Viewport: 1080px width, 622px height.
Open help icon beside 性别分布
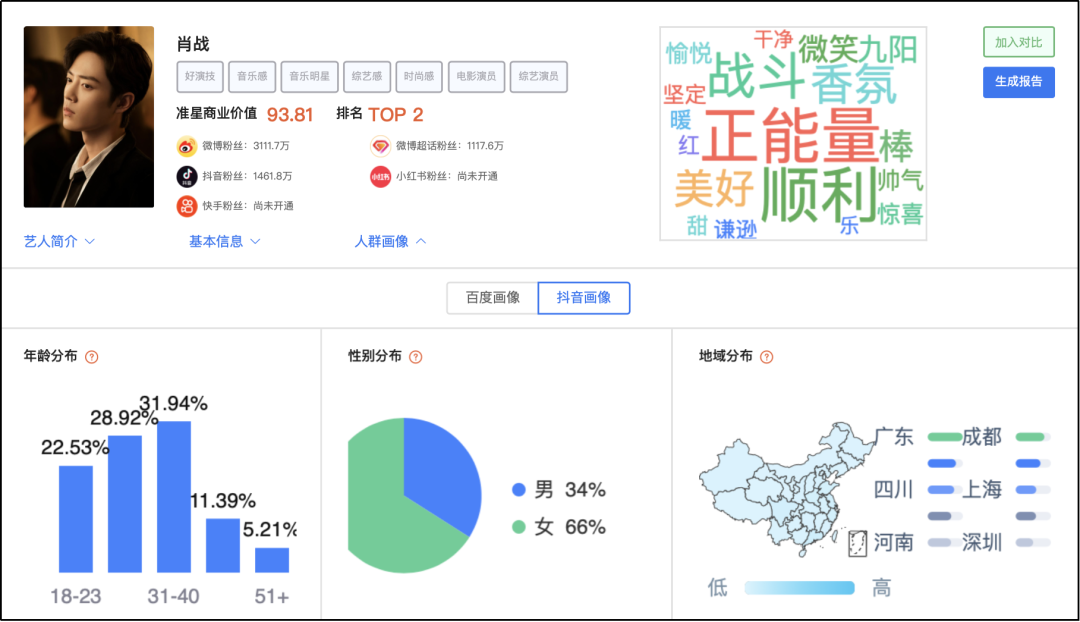pos(416,357)
